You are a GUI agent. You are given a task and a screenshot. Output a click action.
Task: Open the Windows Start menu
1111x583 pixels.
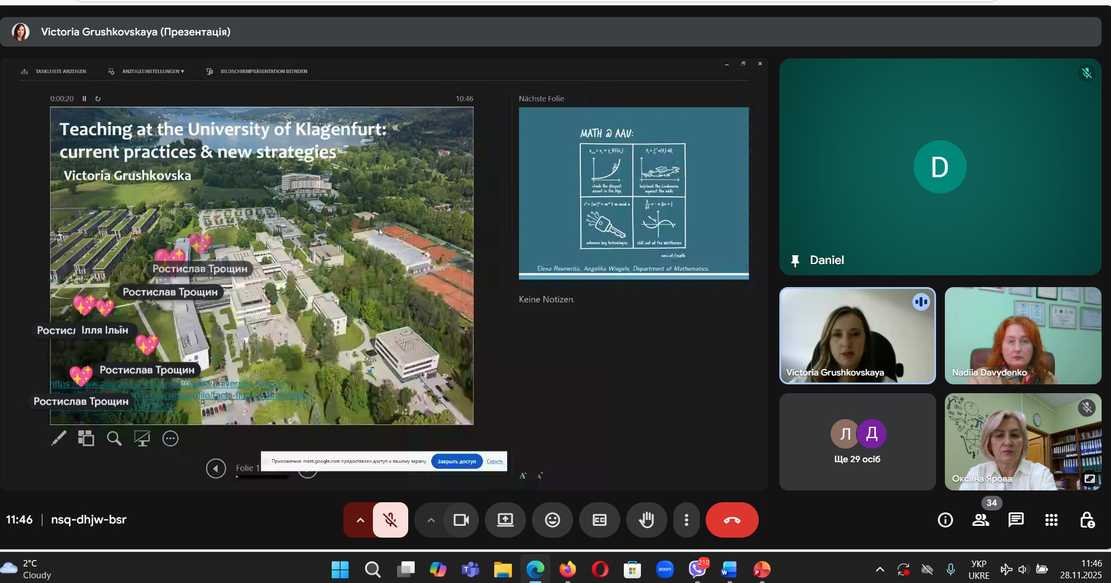[340, 569]
